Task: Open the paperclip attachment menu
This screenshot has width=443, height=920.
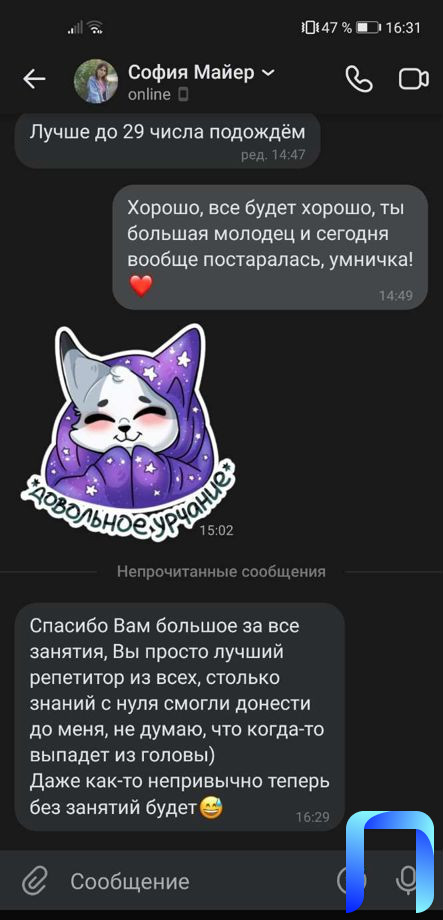Action: 34,881
